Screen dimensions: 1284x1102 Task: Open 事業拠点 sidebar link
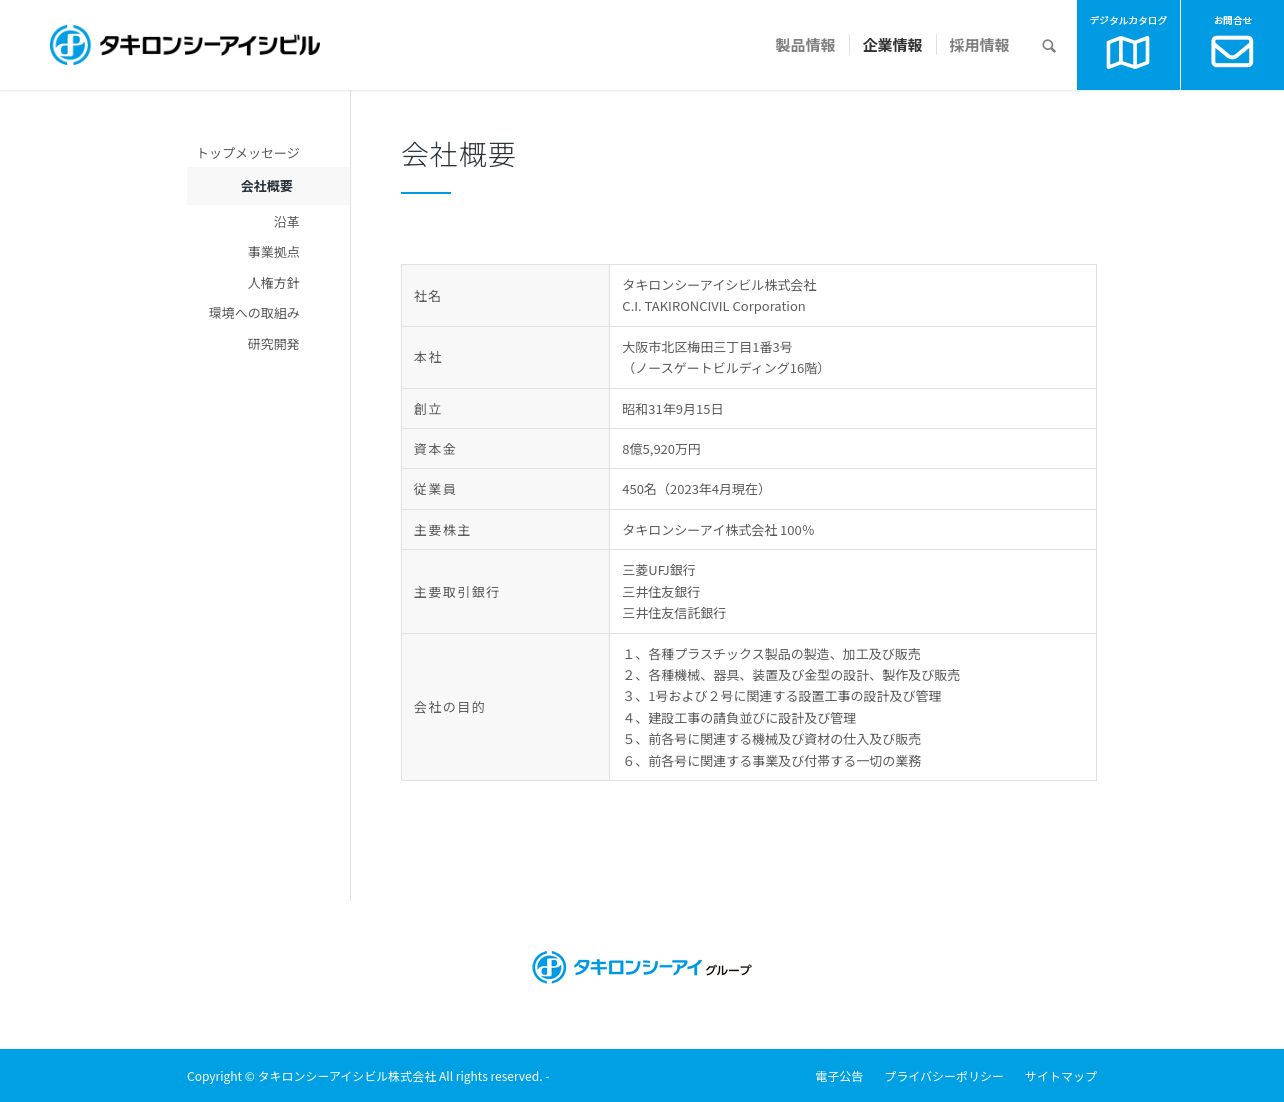click(274, 252)
